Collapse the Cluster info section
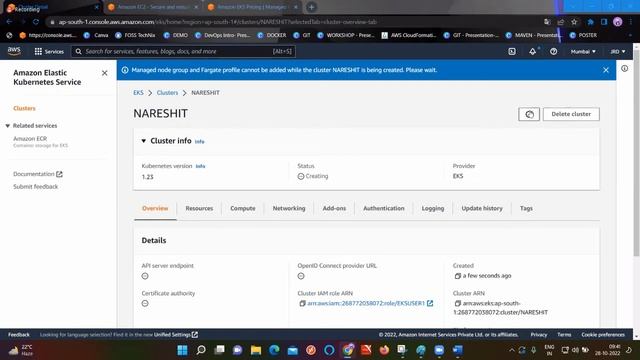This screenshot has width=640, height=360. pos(144,141)
